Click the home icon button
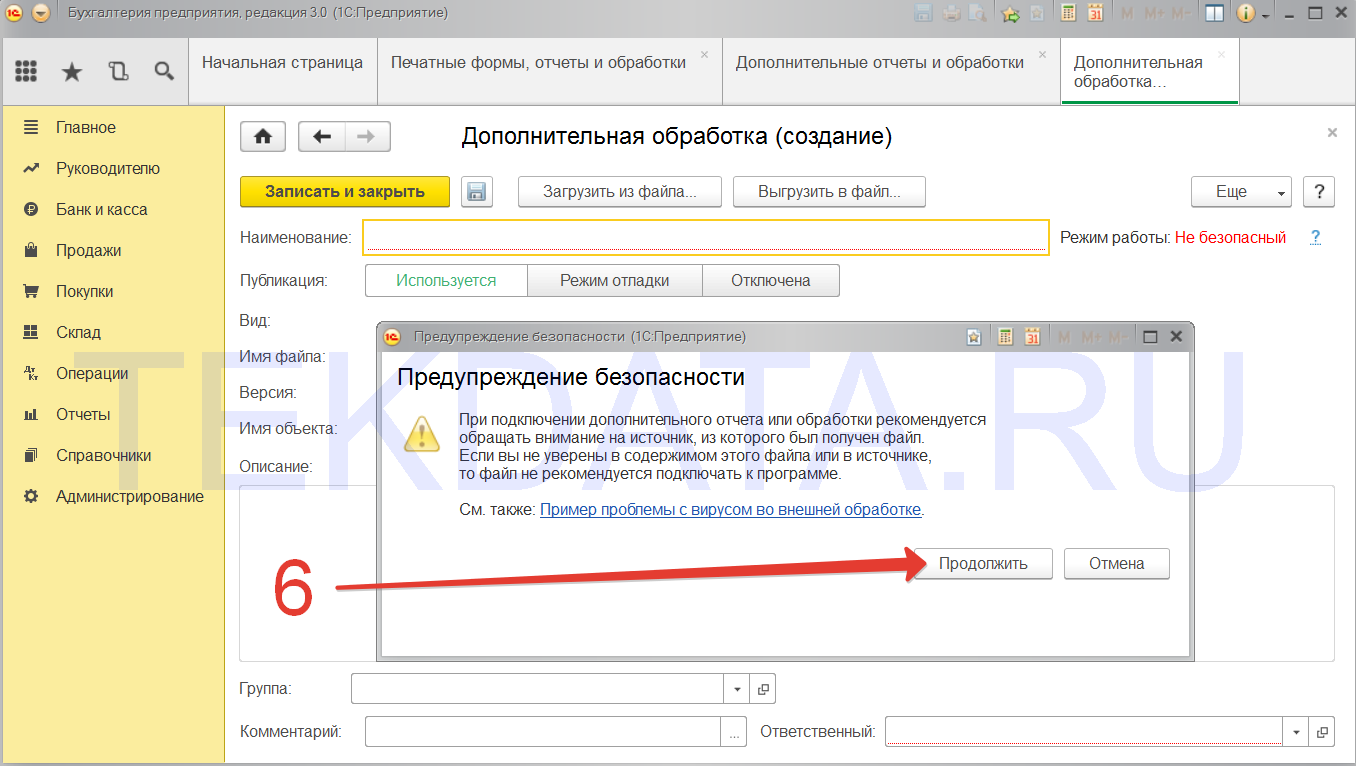Viewport: 1356px width, 766px height. 263,137
